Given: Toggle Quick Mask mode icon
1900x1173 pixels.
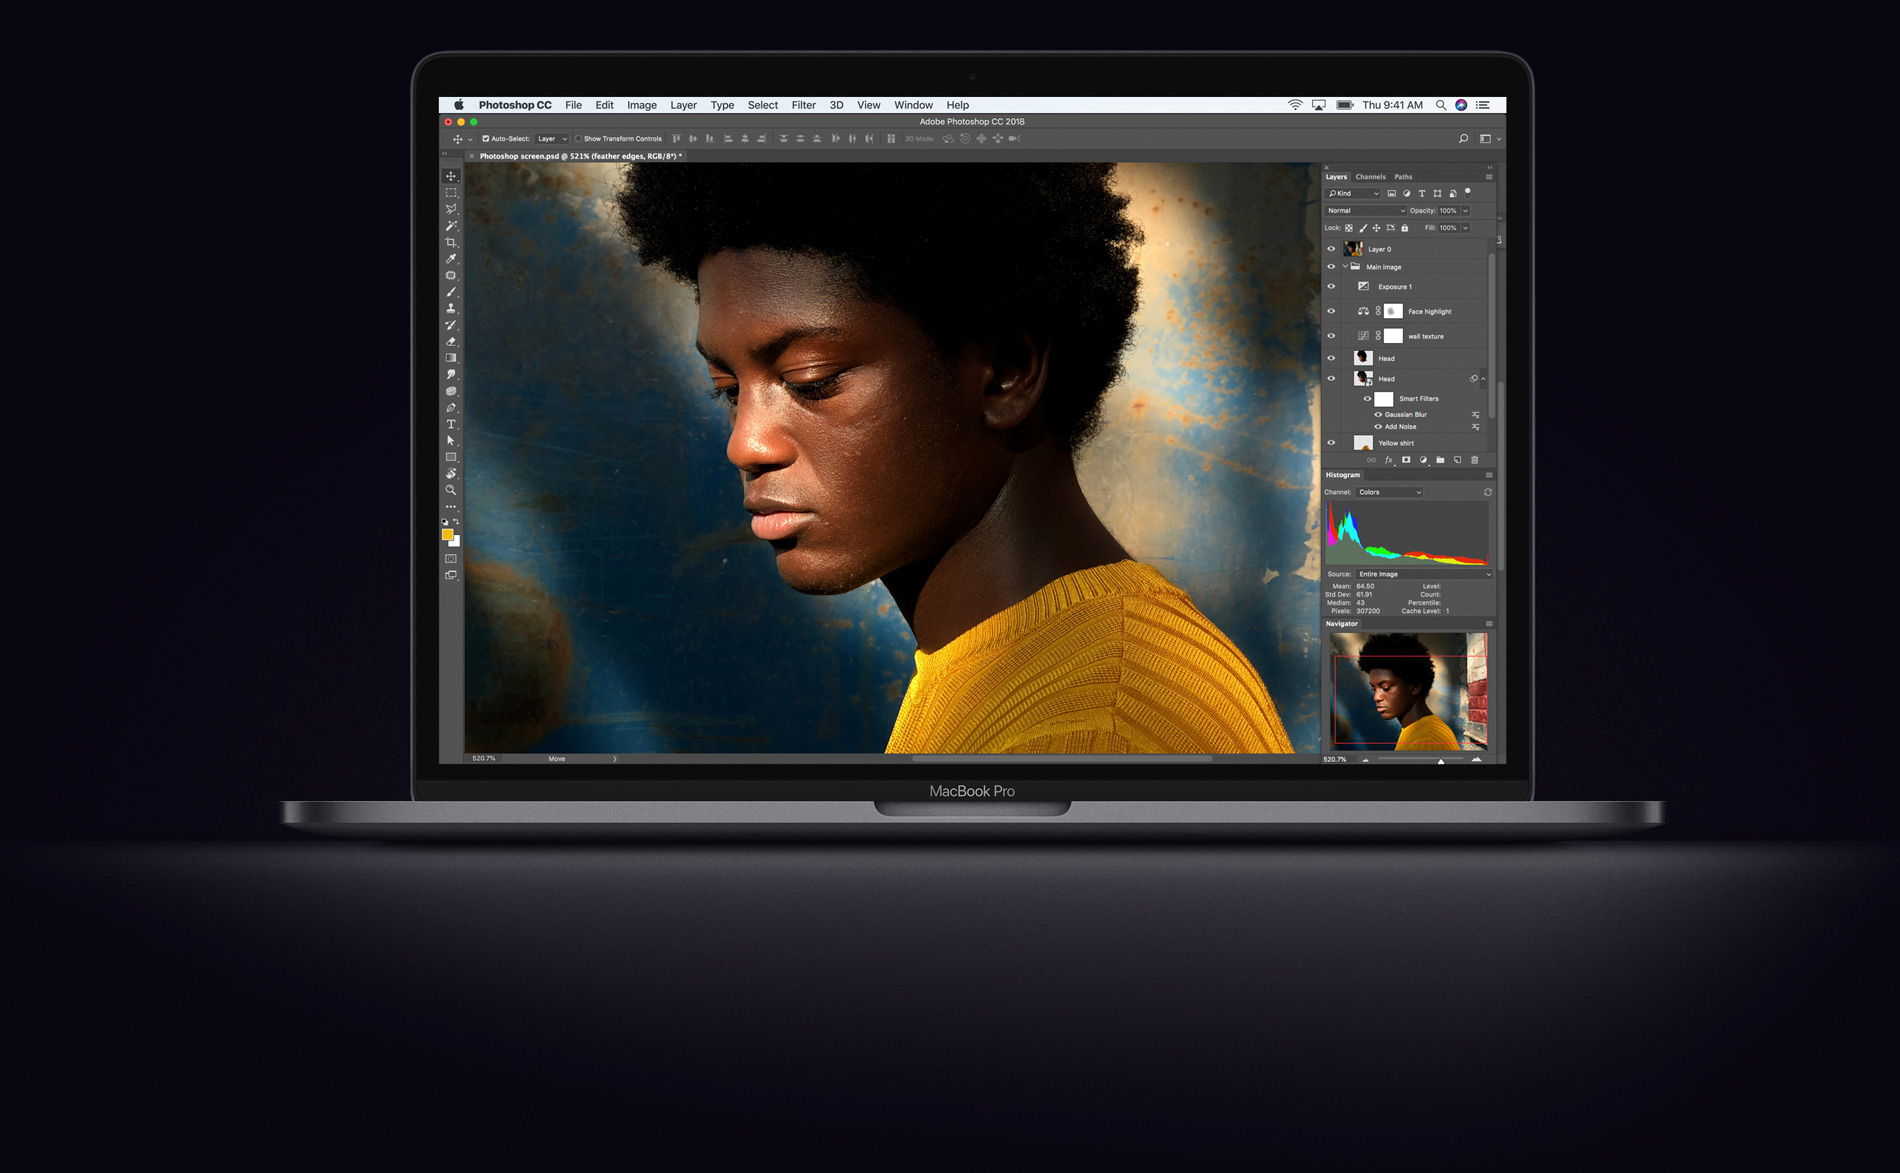Looking at the screenshot, I should tap(451, 559).
